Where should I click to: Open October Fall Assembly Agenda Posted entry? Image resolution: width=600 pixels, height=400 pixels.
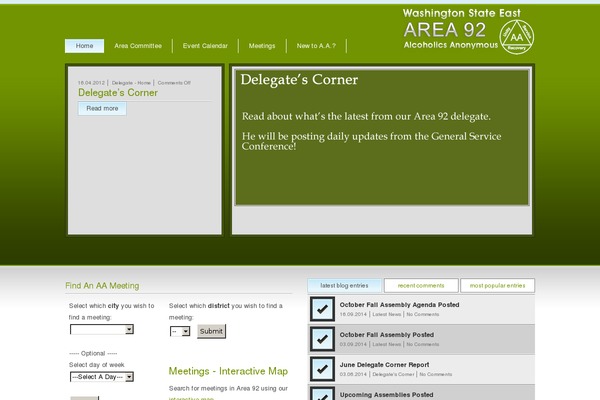399,305
